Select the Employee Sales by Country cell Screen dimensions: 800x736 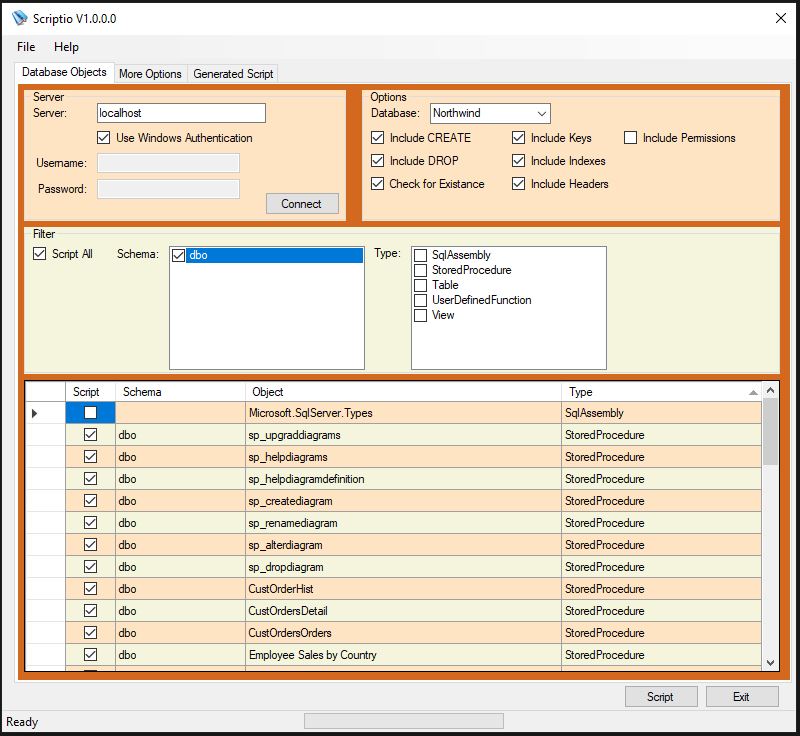403,654
